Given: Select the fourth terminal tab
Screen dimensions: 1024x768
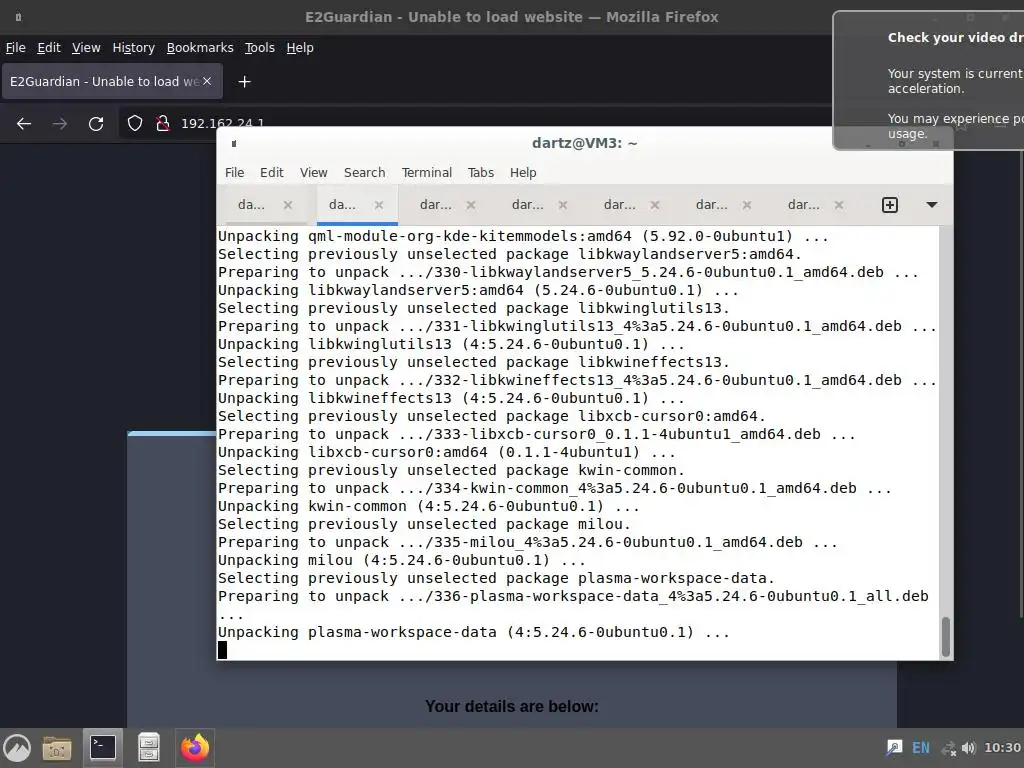Looking at the screenshot, I should pyautogui.click(x=528, y=205).
